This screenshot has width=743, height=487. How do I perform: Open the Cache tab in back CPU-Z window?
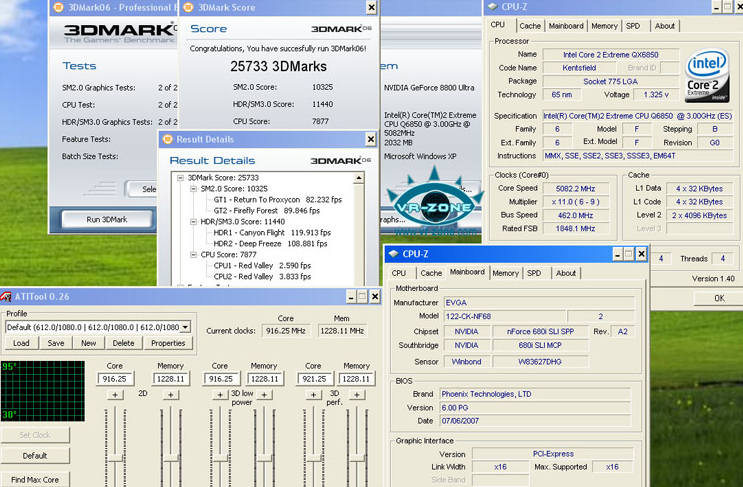pyautogui.click(x=530, y=26)
